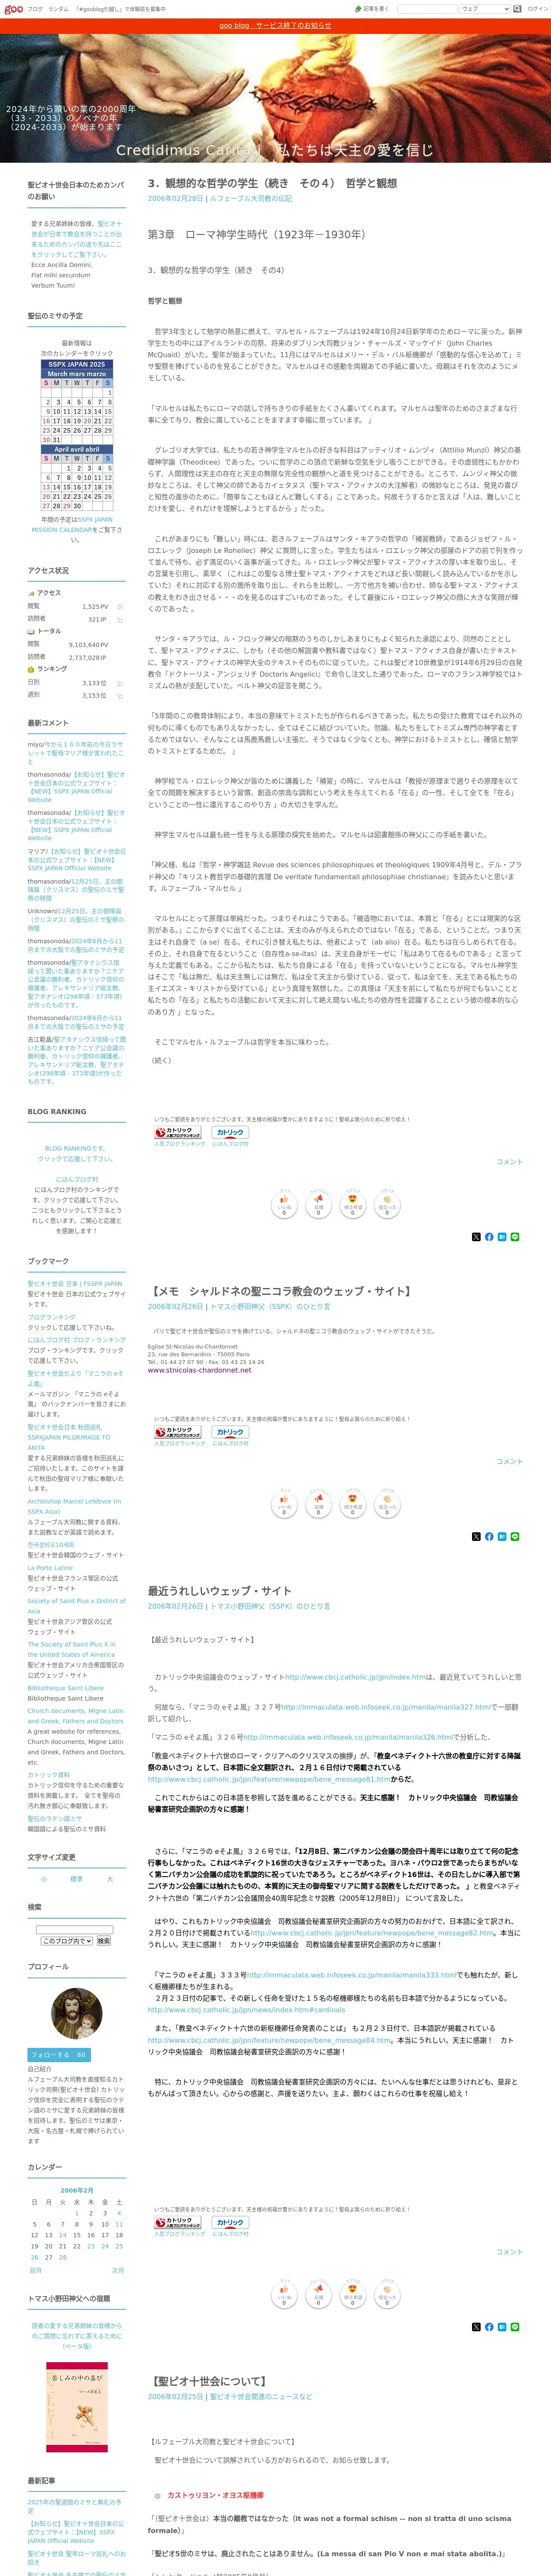Viewport: 551px width, 2576px height.
Task: Share シャルドネ article on LINE
Action: [515, 1536]
